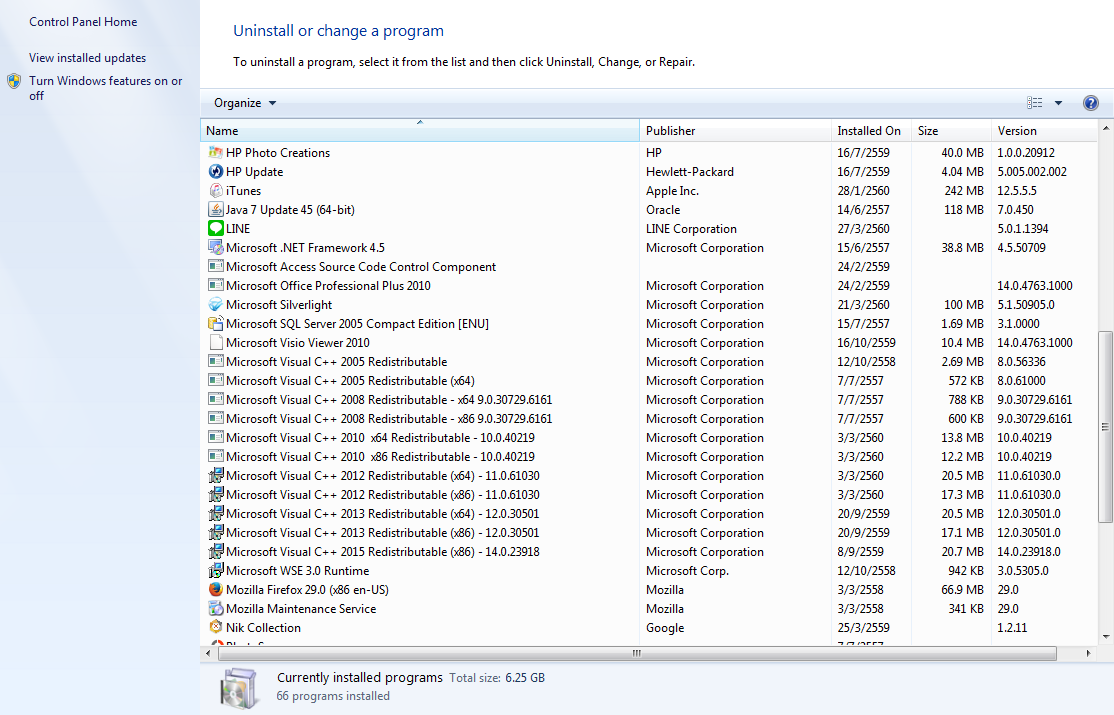Click the Mozilla Maintenance Service icon
The height and width of the screenshot is (715, 1114).
215,608
